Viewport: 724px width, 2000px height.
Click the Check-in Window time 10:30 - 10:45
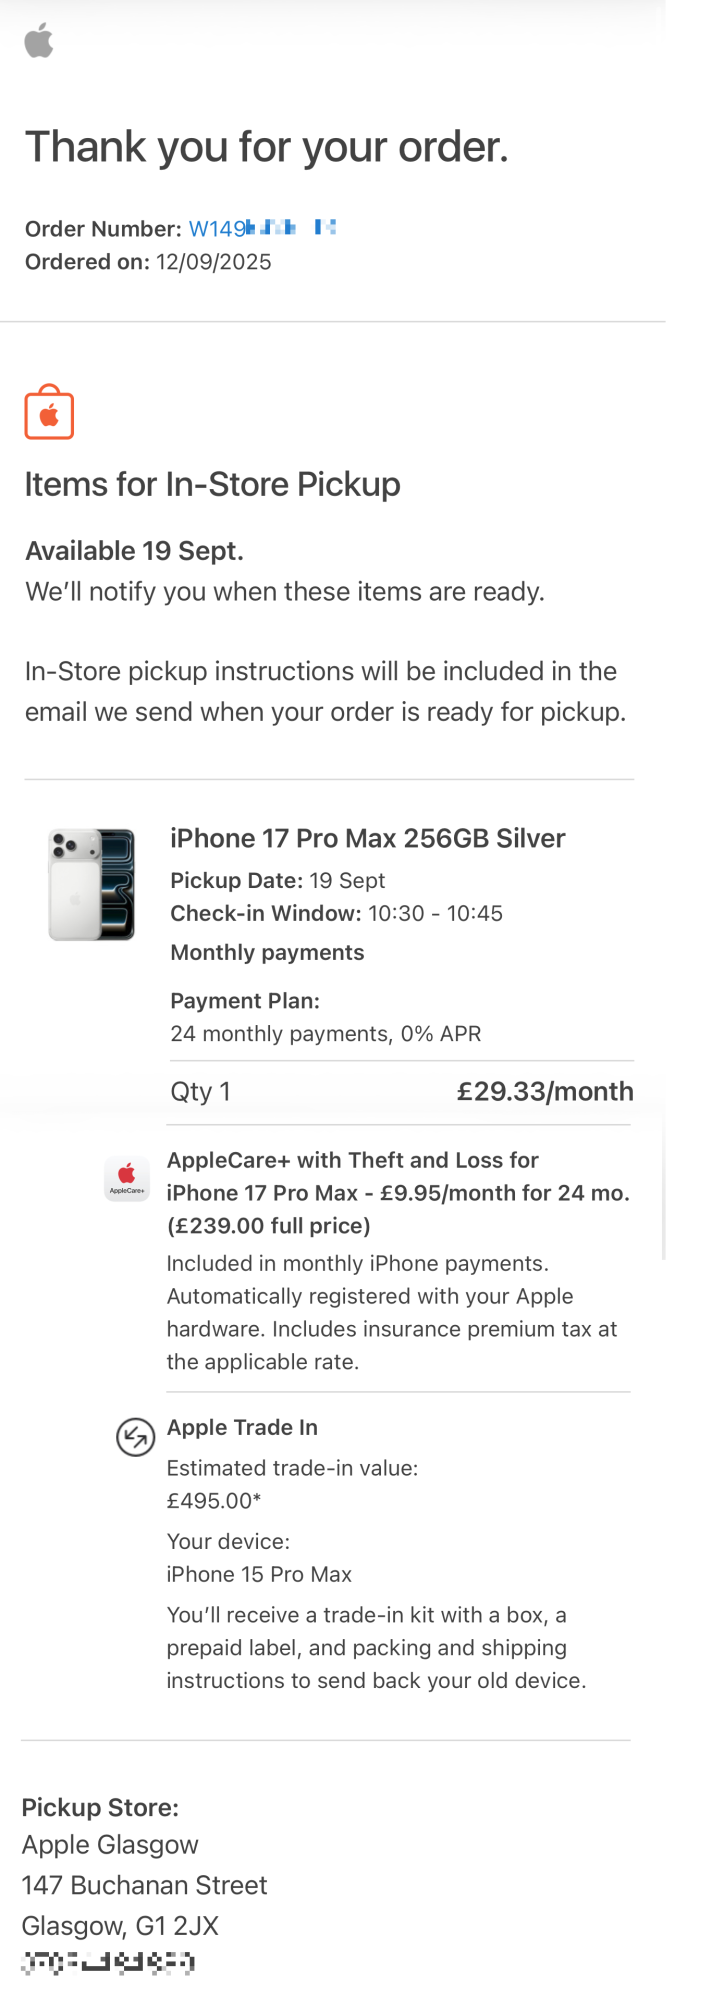click(x=435, y=913)
